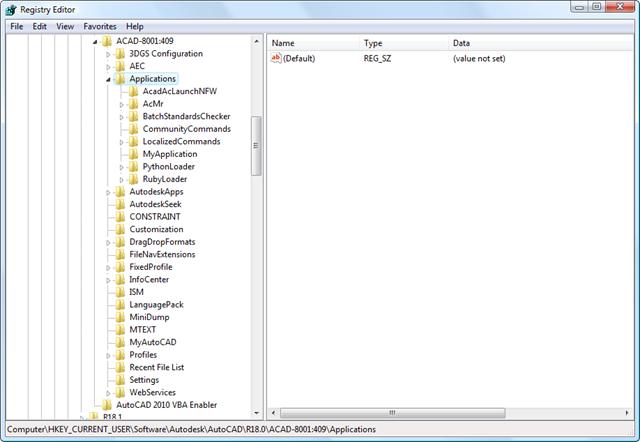The image size is (640, 442).
Task: Expand the Profiles registry key
Action: pos(108,355)
